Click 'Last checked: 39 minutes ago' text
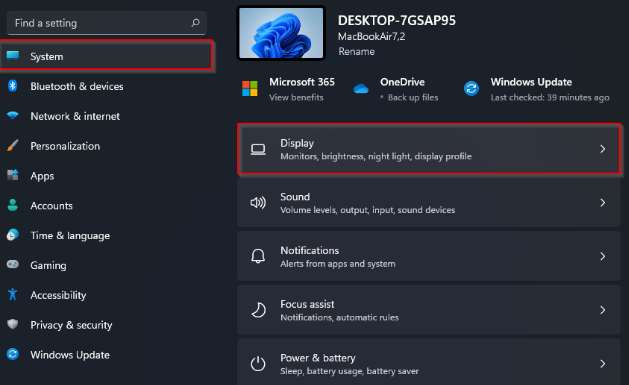 550,97
